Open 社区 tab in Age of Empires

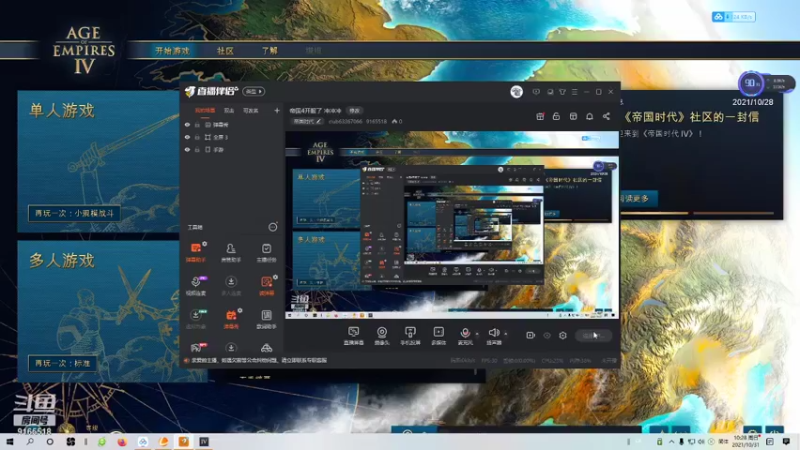click(225, 51)
